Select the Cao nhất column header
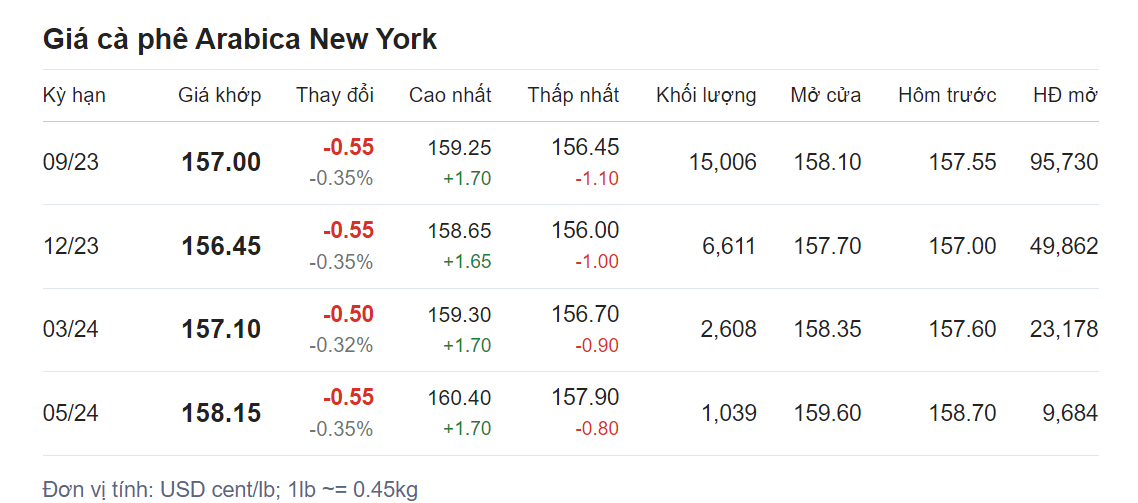 (450, 96)
